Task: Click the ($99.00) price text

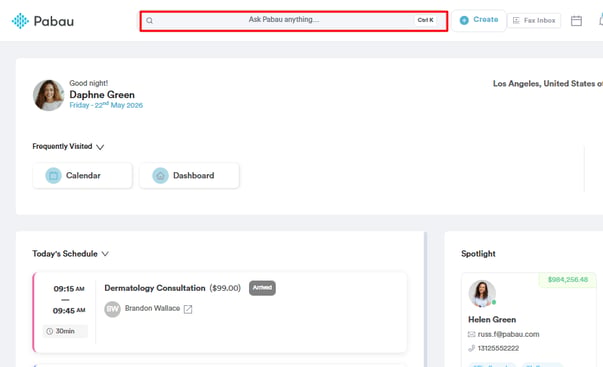Action: [x=225, y=288]
